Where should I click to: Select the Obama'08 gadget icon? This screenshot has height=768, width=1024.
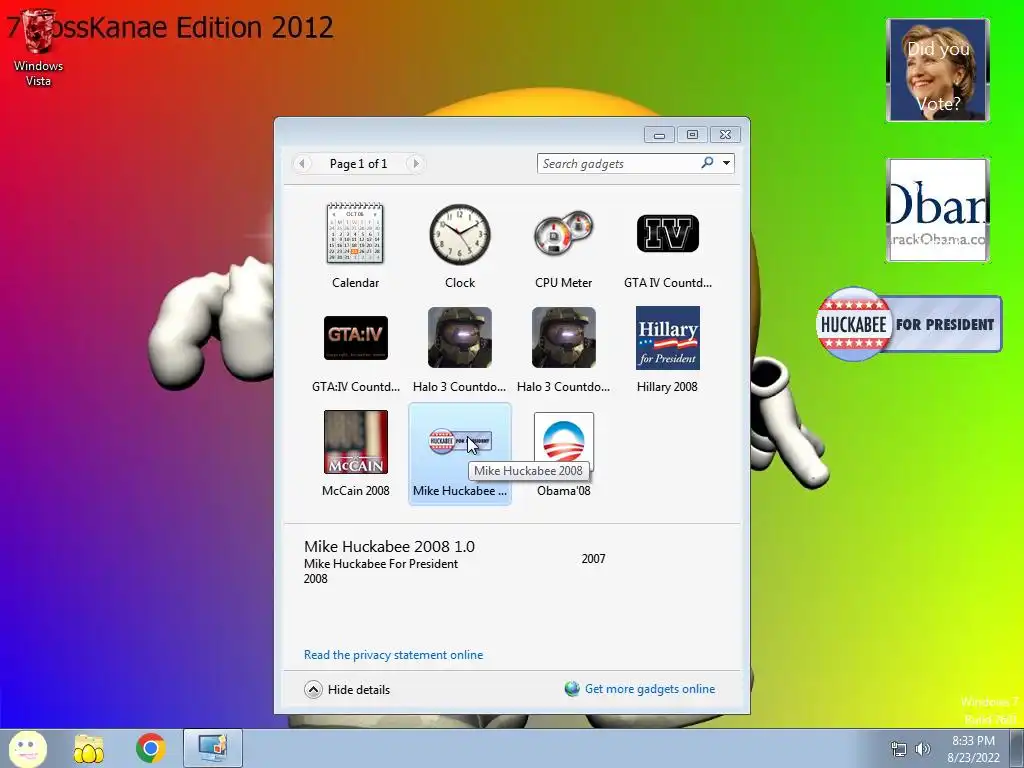point(564,442)
